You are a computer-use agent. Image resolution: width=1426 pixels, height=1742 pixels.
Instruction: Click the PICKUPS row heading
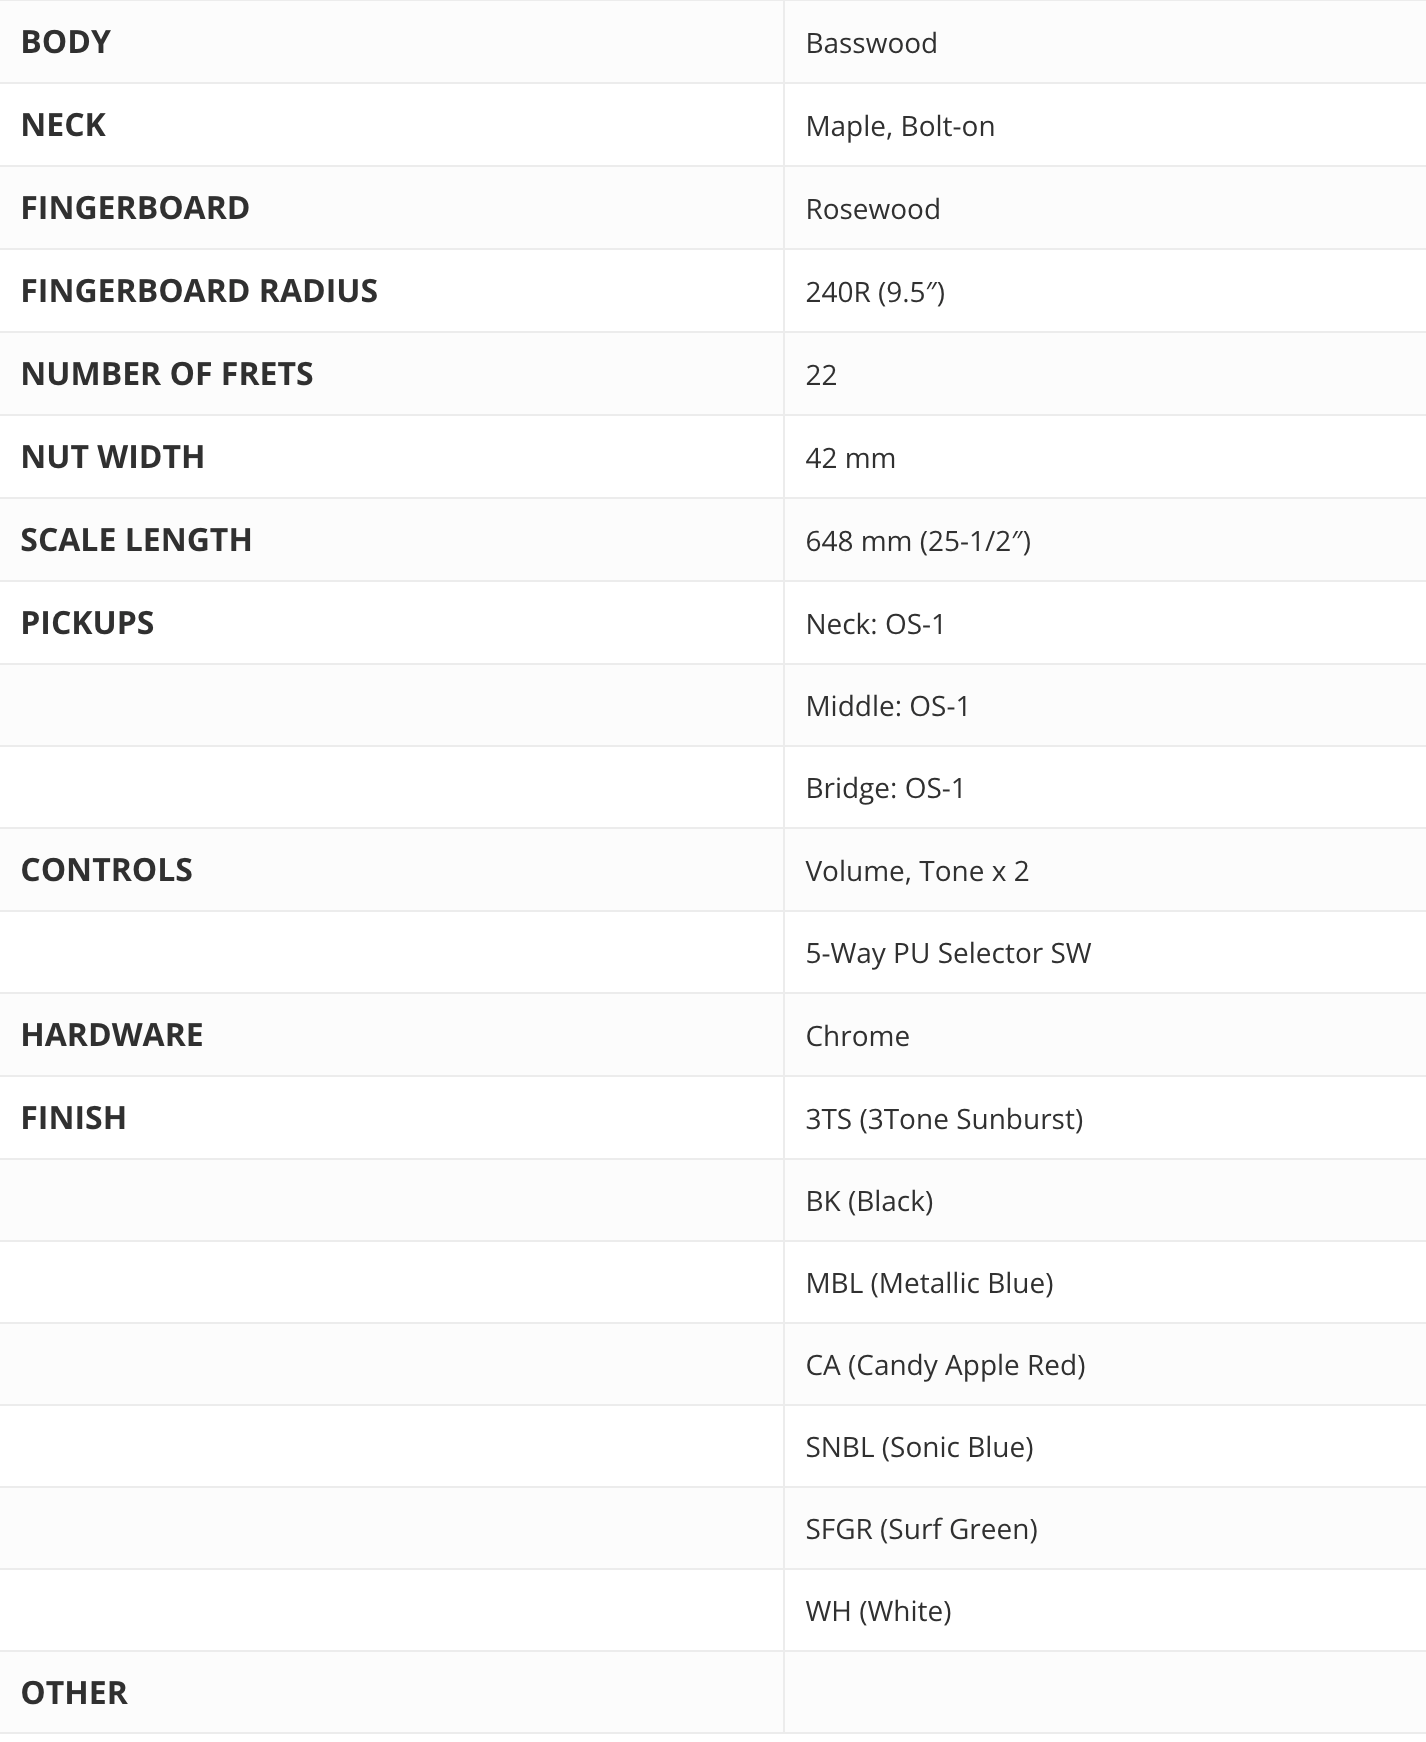pyautogui.click(x=87, y=623)
